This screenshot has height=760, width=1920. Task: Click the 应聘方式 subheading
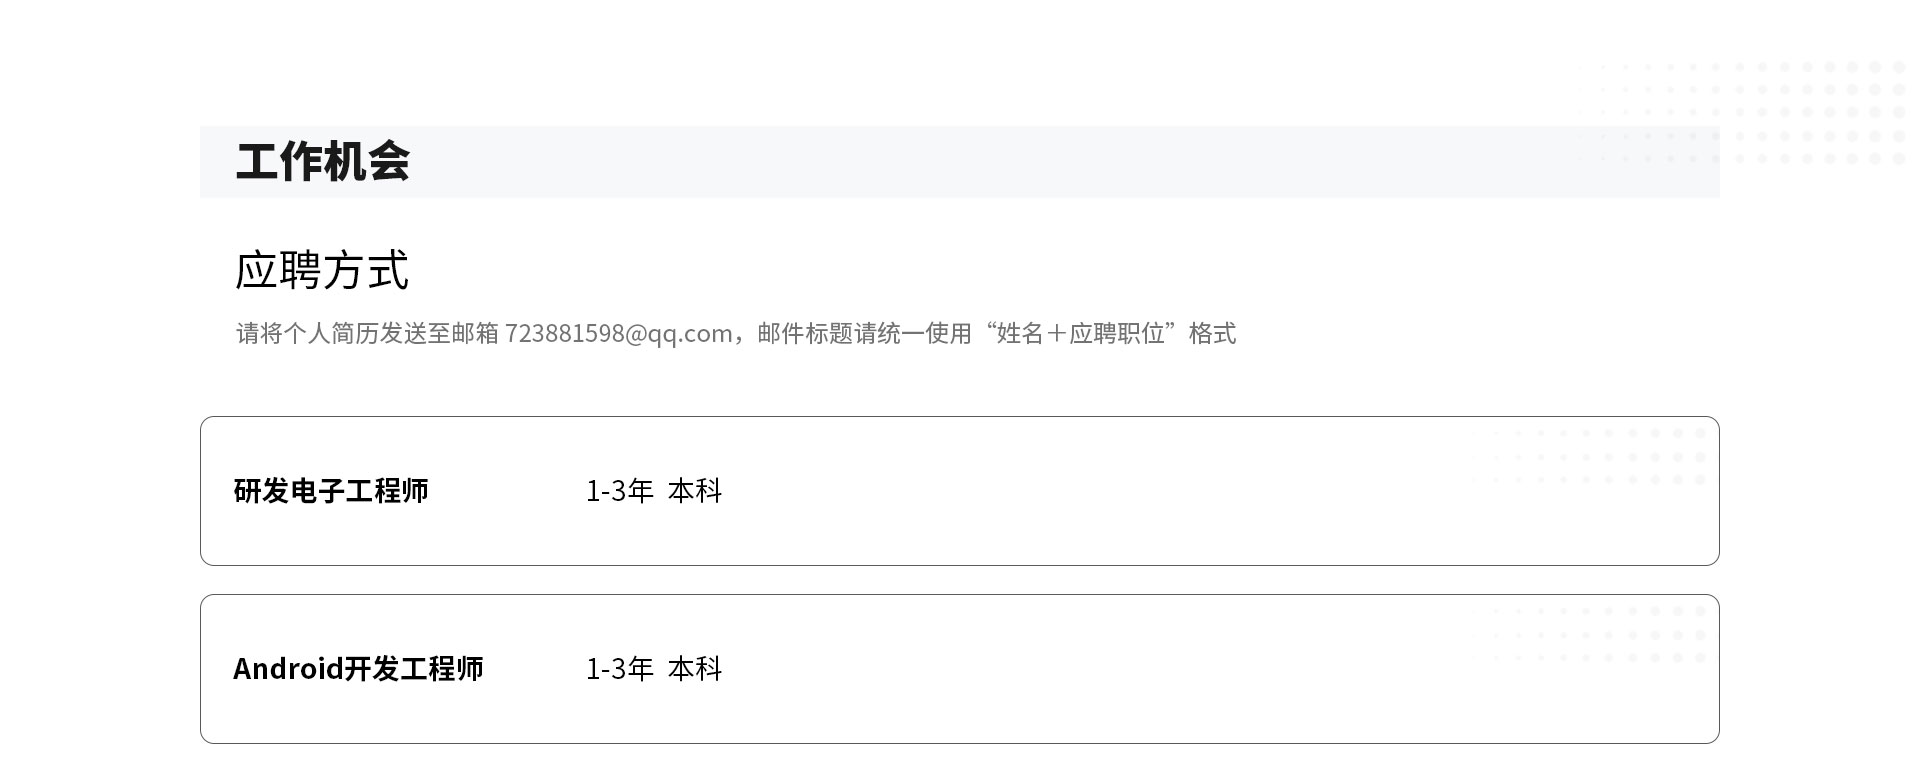pos(322,270)
